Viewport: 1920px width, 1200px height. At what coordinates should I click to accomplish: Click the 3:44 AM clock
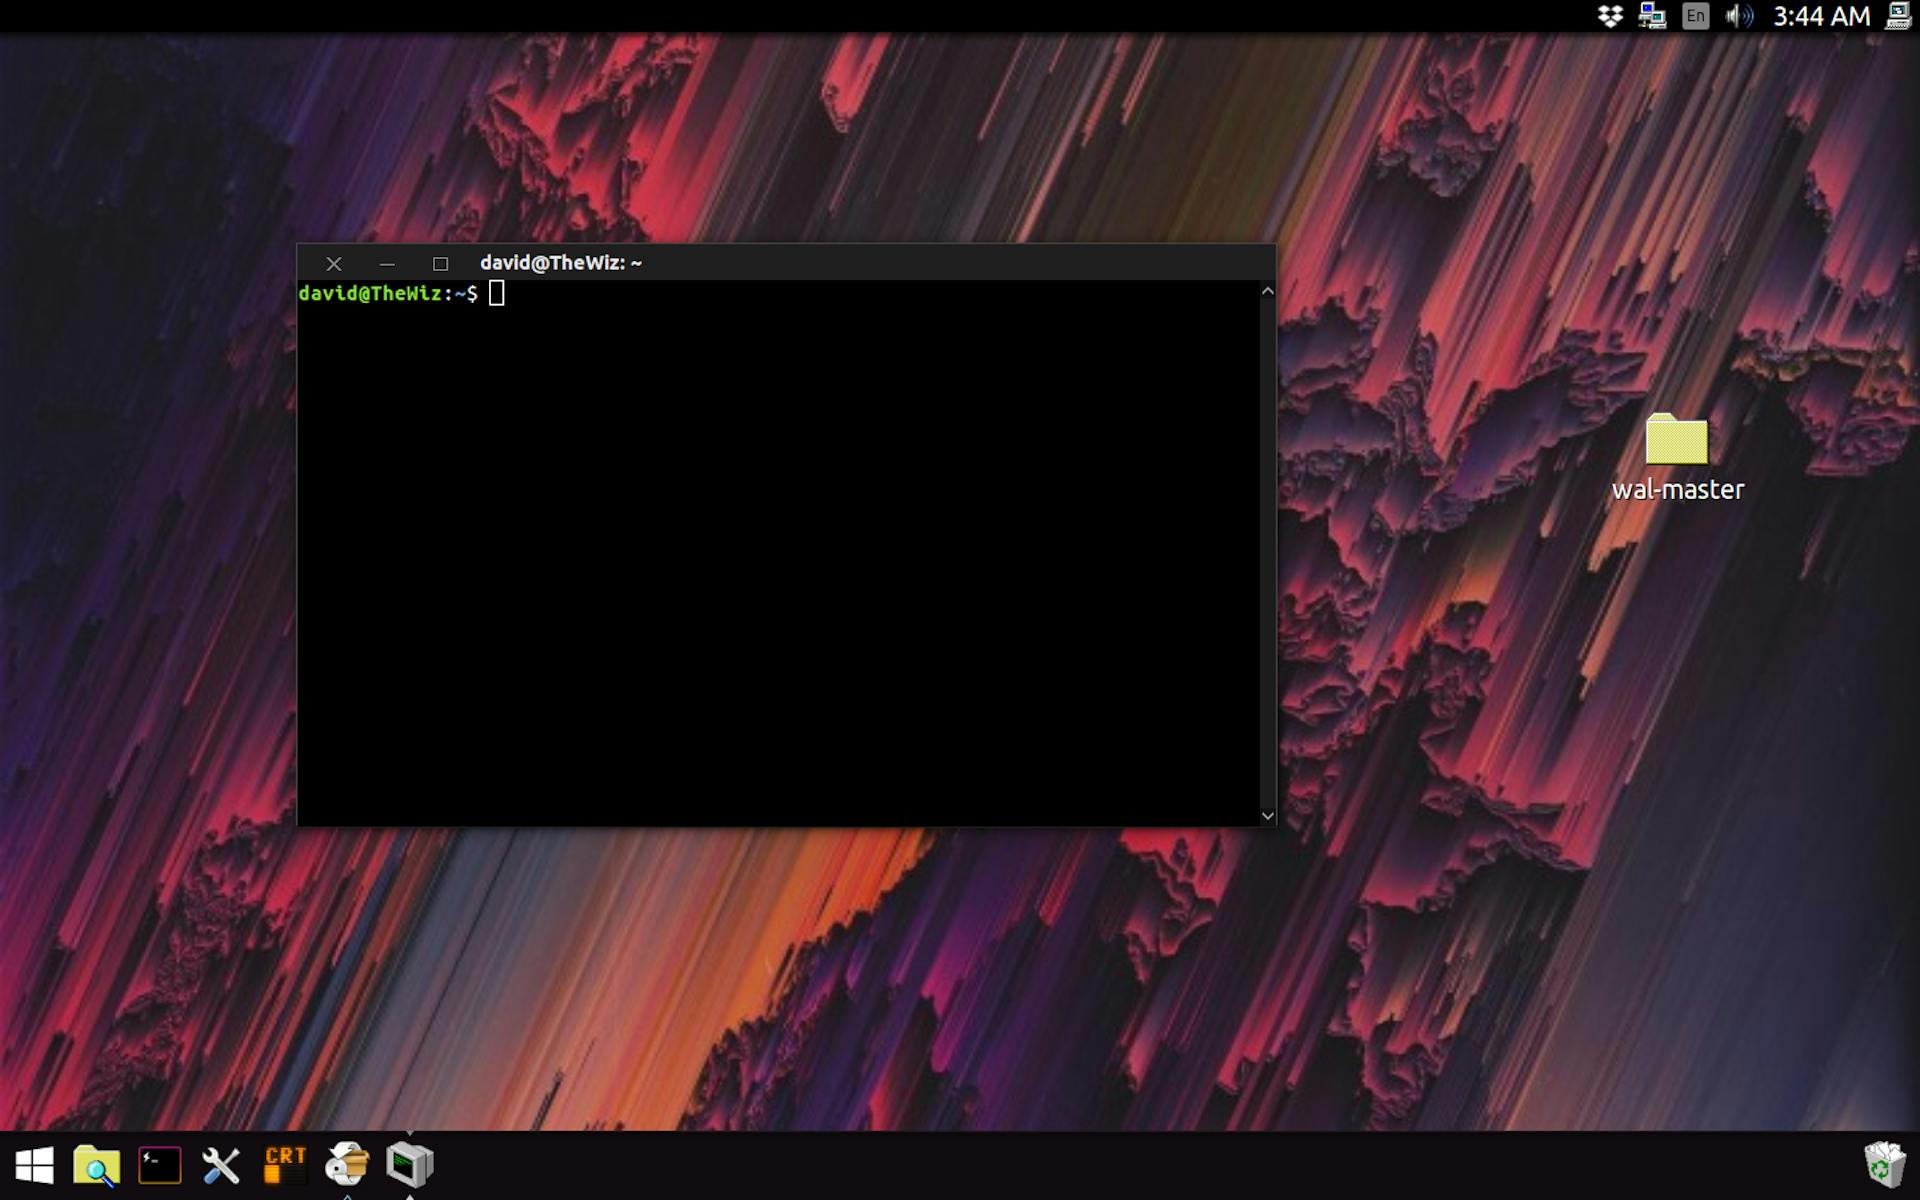point(1821,16)
